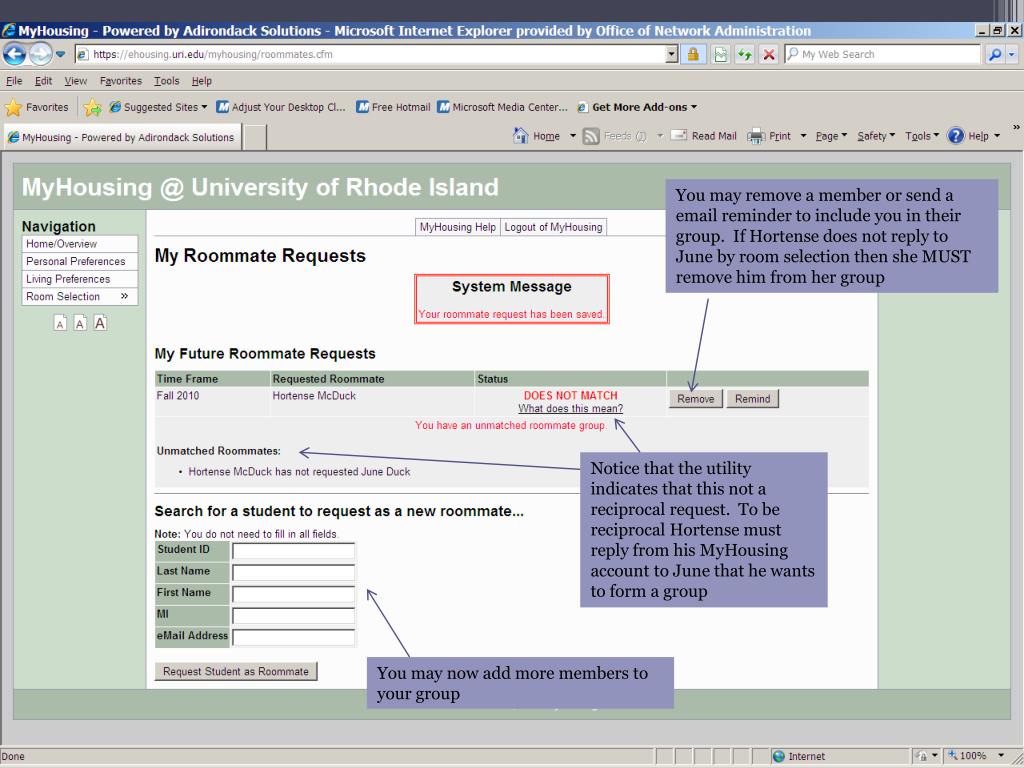Viewport: 1024px width, 768px height.
Task: Go to Home/Overview in Navigation
Action: coord(80,244)
